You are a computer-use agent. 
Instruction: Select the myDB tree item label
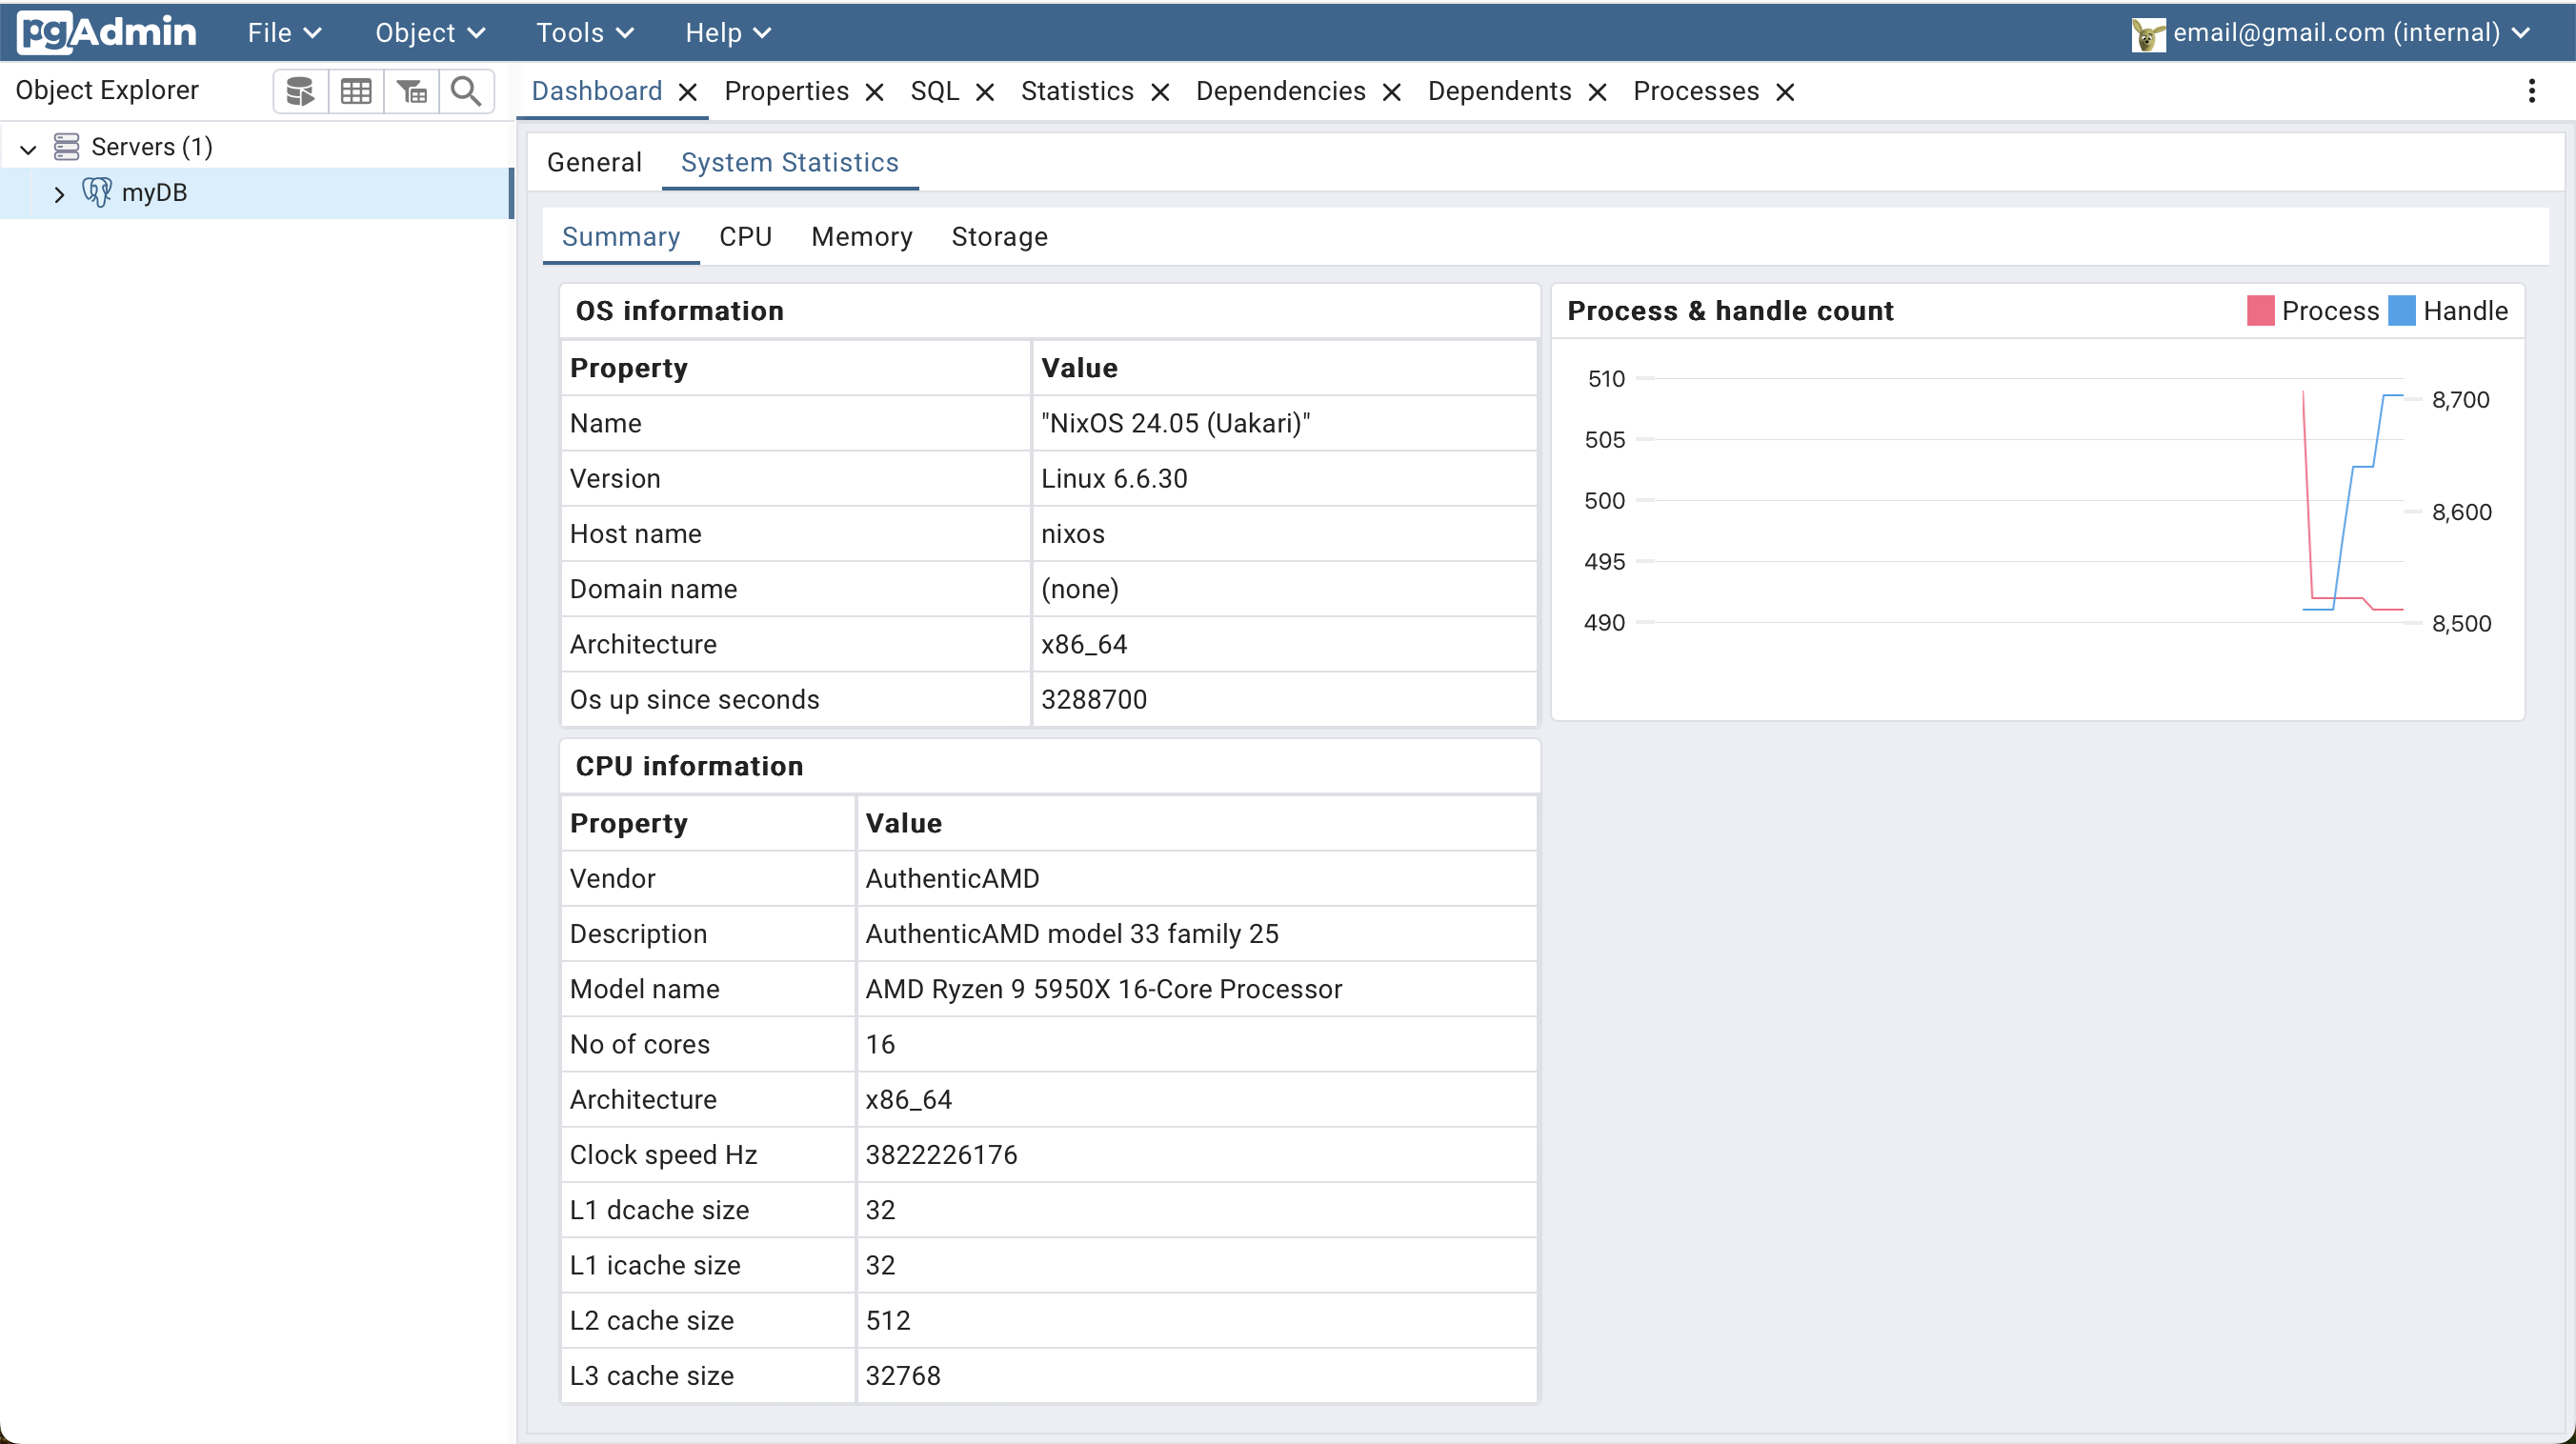coord(154,192)
